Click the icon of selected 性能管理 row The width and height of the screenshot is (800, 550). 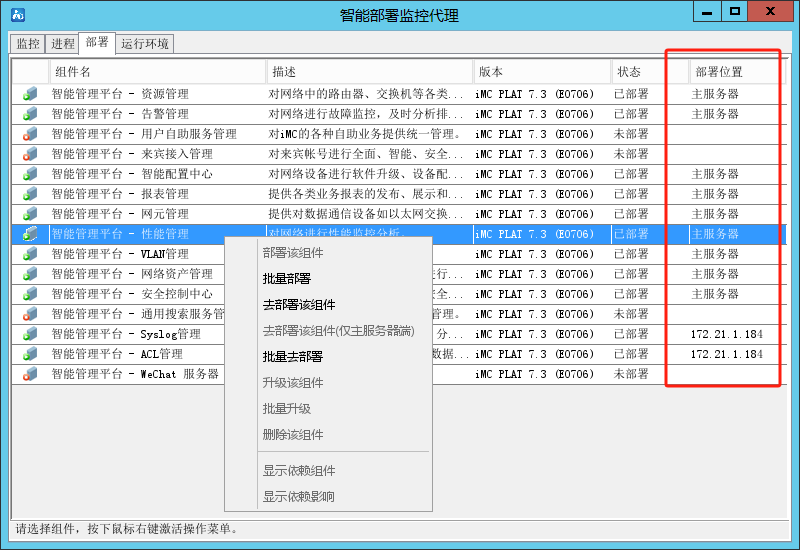(x=30, y=234)
